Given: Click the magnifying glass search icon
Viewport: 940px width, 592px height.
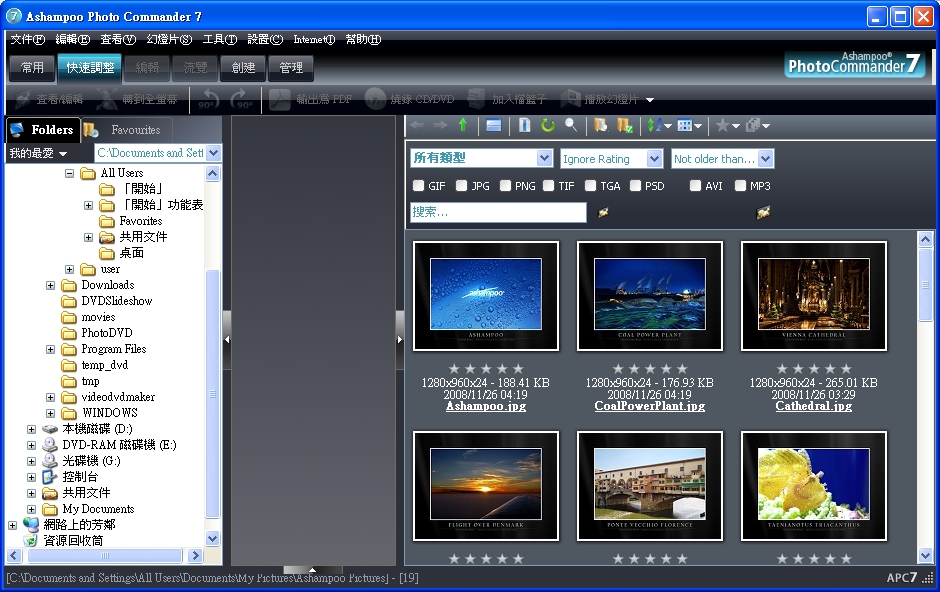Looking at the screenshot, I should coord(571,125).
